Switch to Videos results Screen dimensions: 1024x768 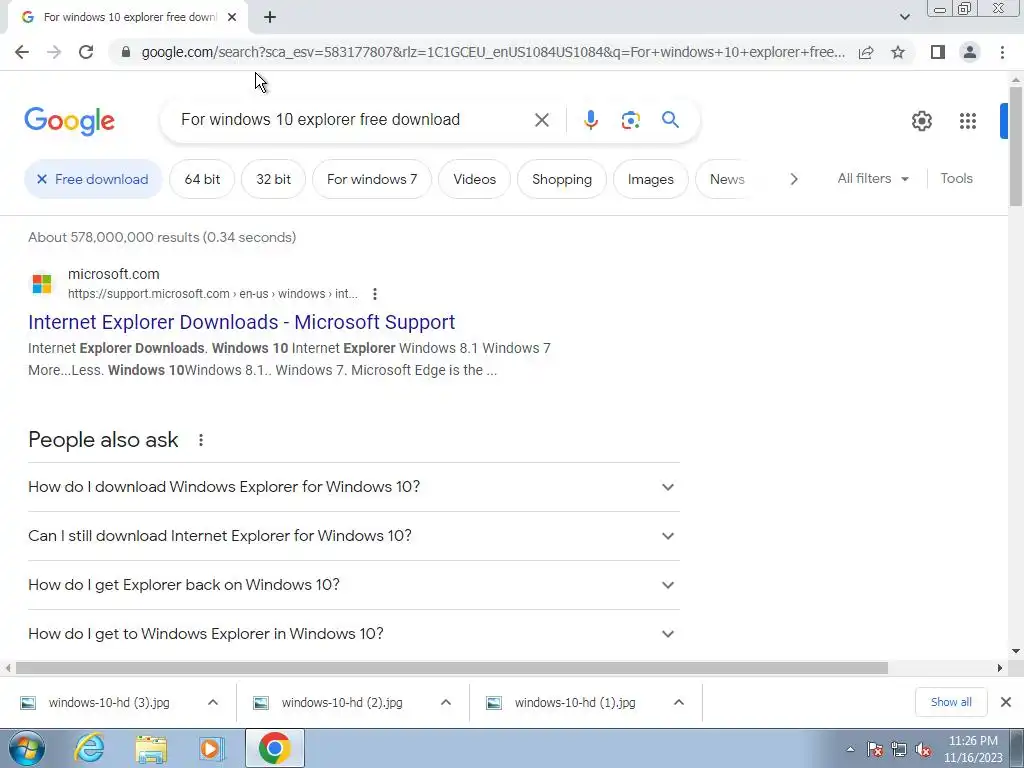(474, 179)
